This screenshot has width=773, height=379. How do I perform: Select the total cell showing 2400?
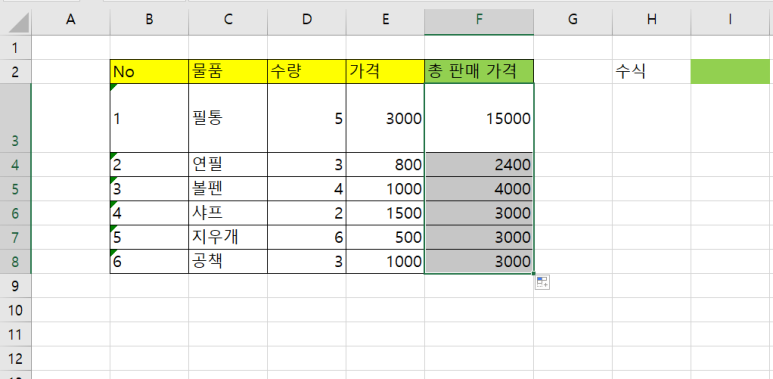pyautogui.click(x=479, y=165)
